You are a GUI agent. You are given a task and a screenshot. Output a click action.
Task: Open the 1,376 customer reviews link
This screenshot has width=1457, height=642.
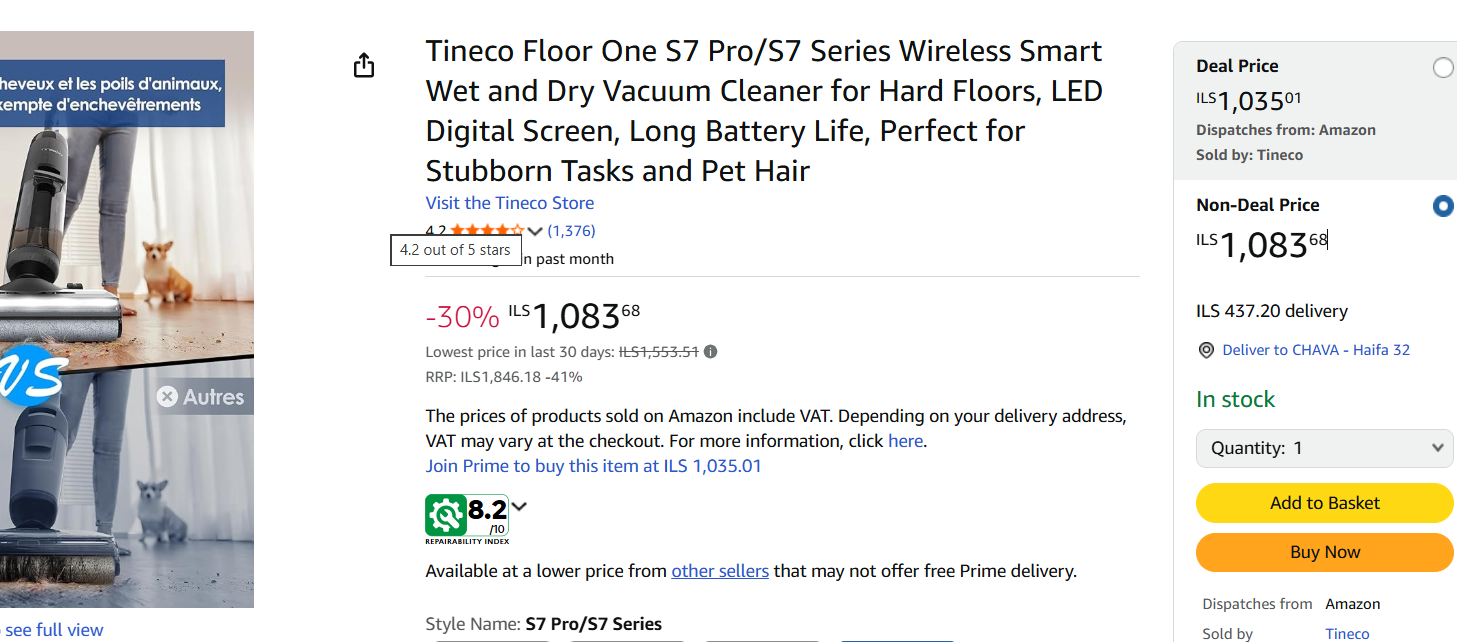571,231
